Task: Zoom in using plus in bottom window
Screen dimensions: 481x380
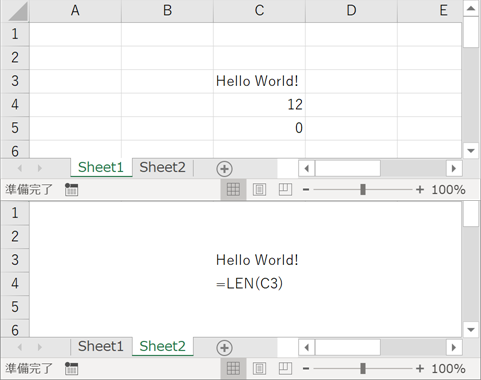Action: point(420,369)
